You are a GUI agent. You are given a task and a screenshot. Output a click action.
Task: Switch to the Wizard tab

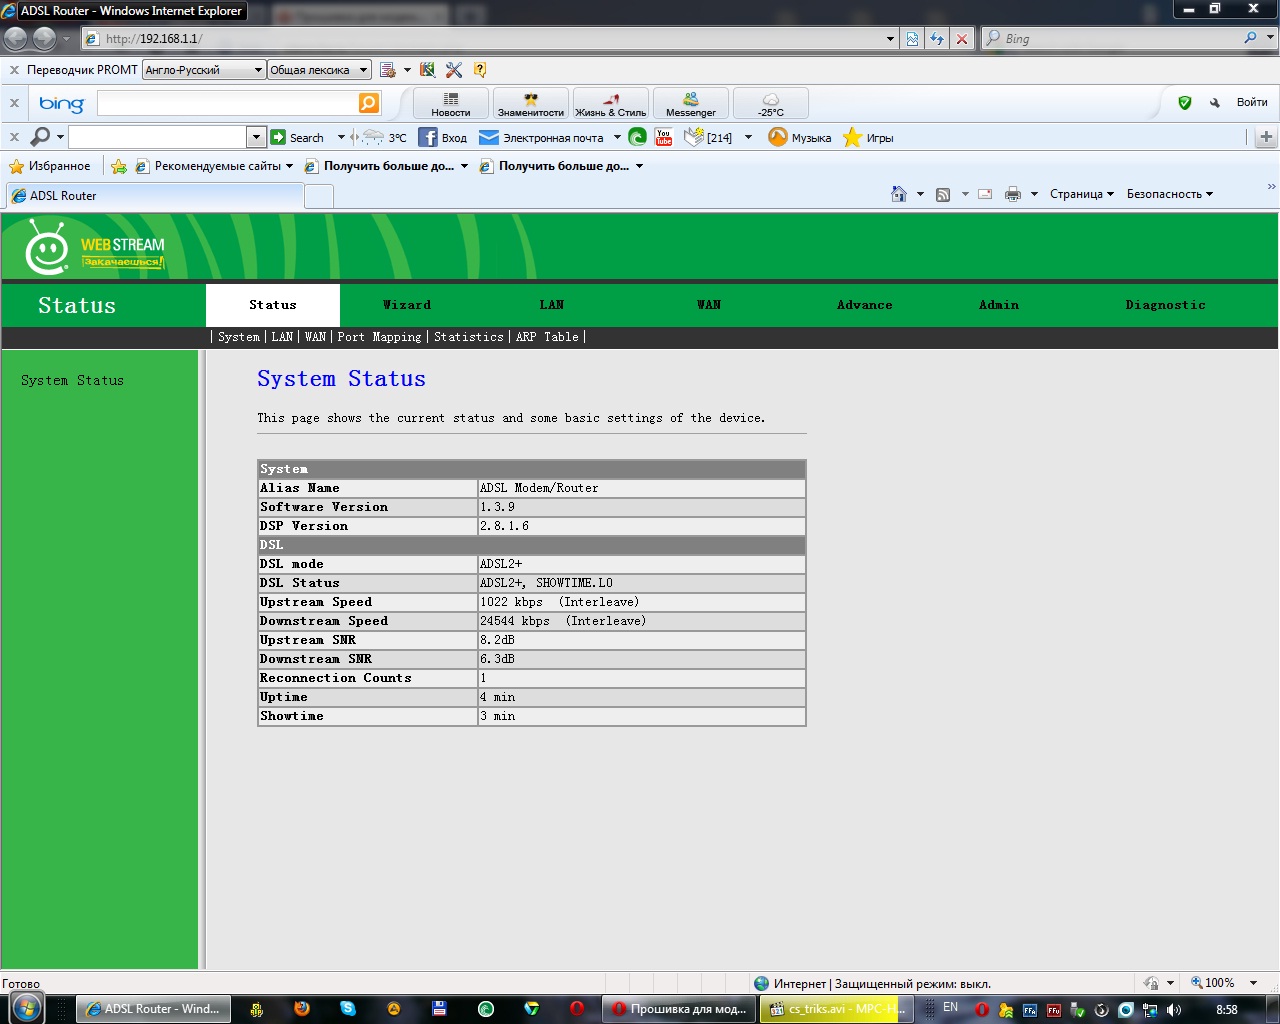(407, 305)
